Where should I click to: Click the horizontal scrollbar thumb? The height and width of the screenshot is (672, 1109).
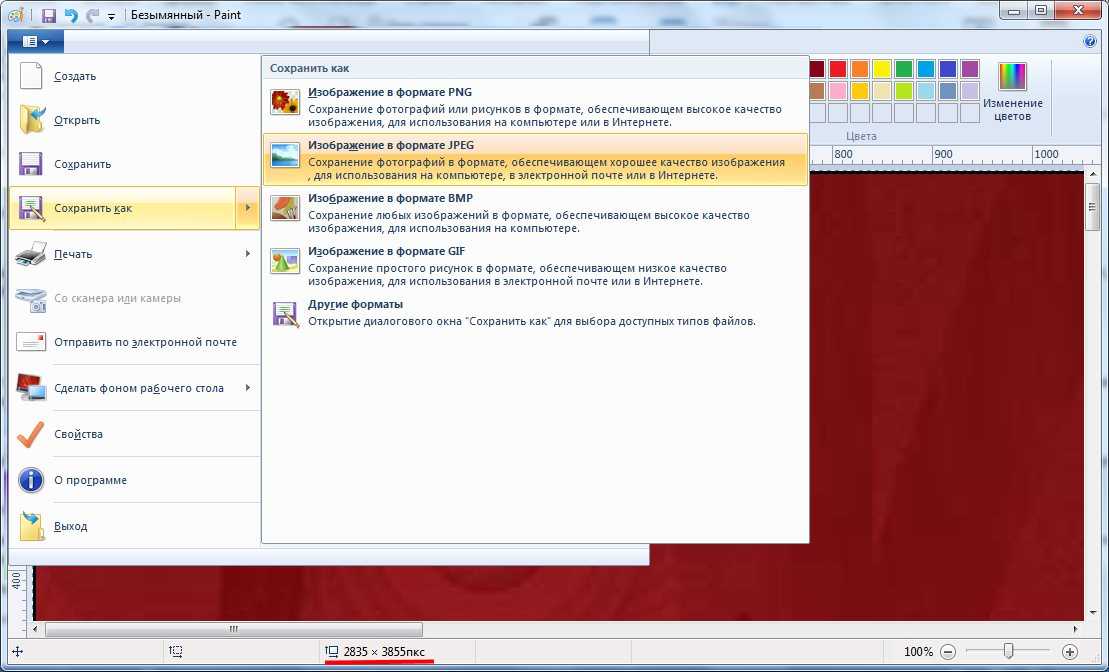pos(234,629)
